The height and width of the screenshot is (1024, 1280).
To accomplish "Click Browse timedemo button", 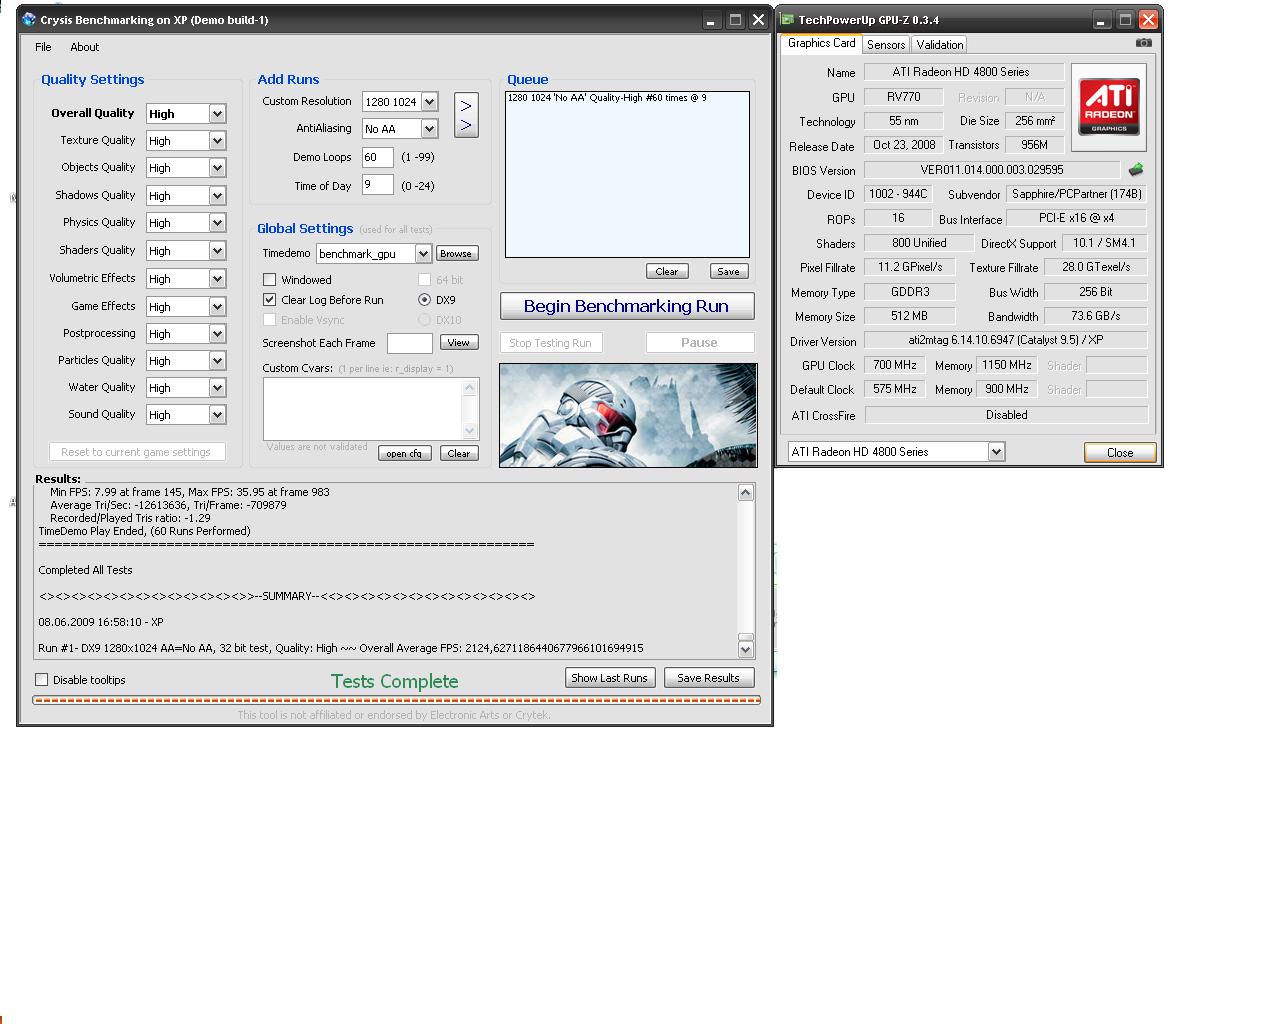I will (456, 254).
